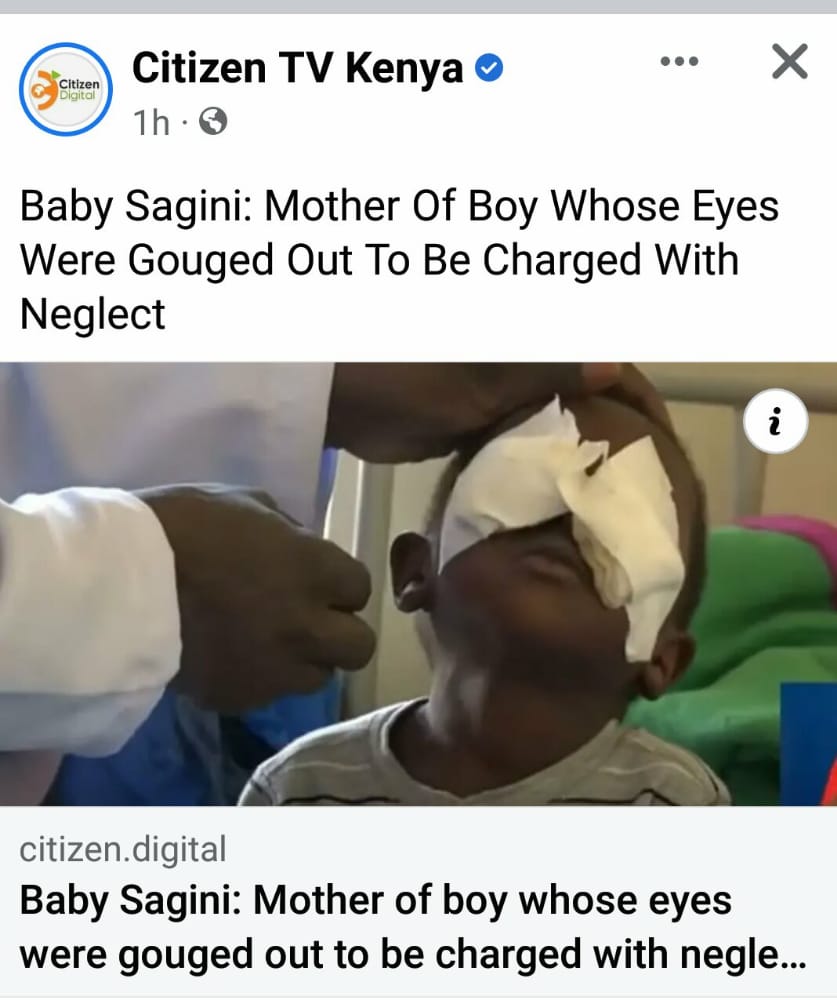Open the Citizen TV Kenya page name

tap(297, 68)
